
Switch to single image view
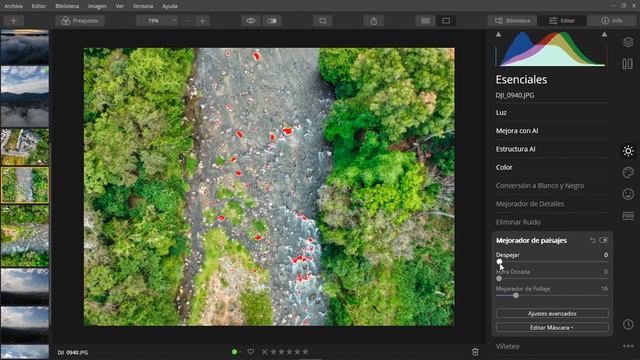click(446, 21)
